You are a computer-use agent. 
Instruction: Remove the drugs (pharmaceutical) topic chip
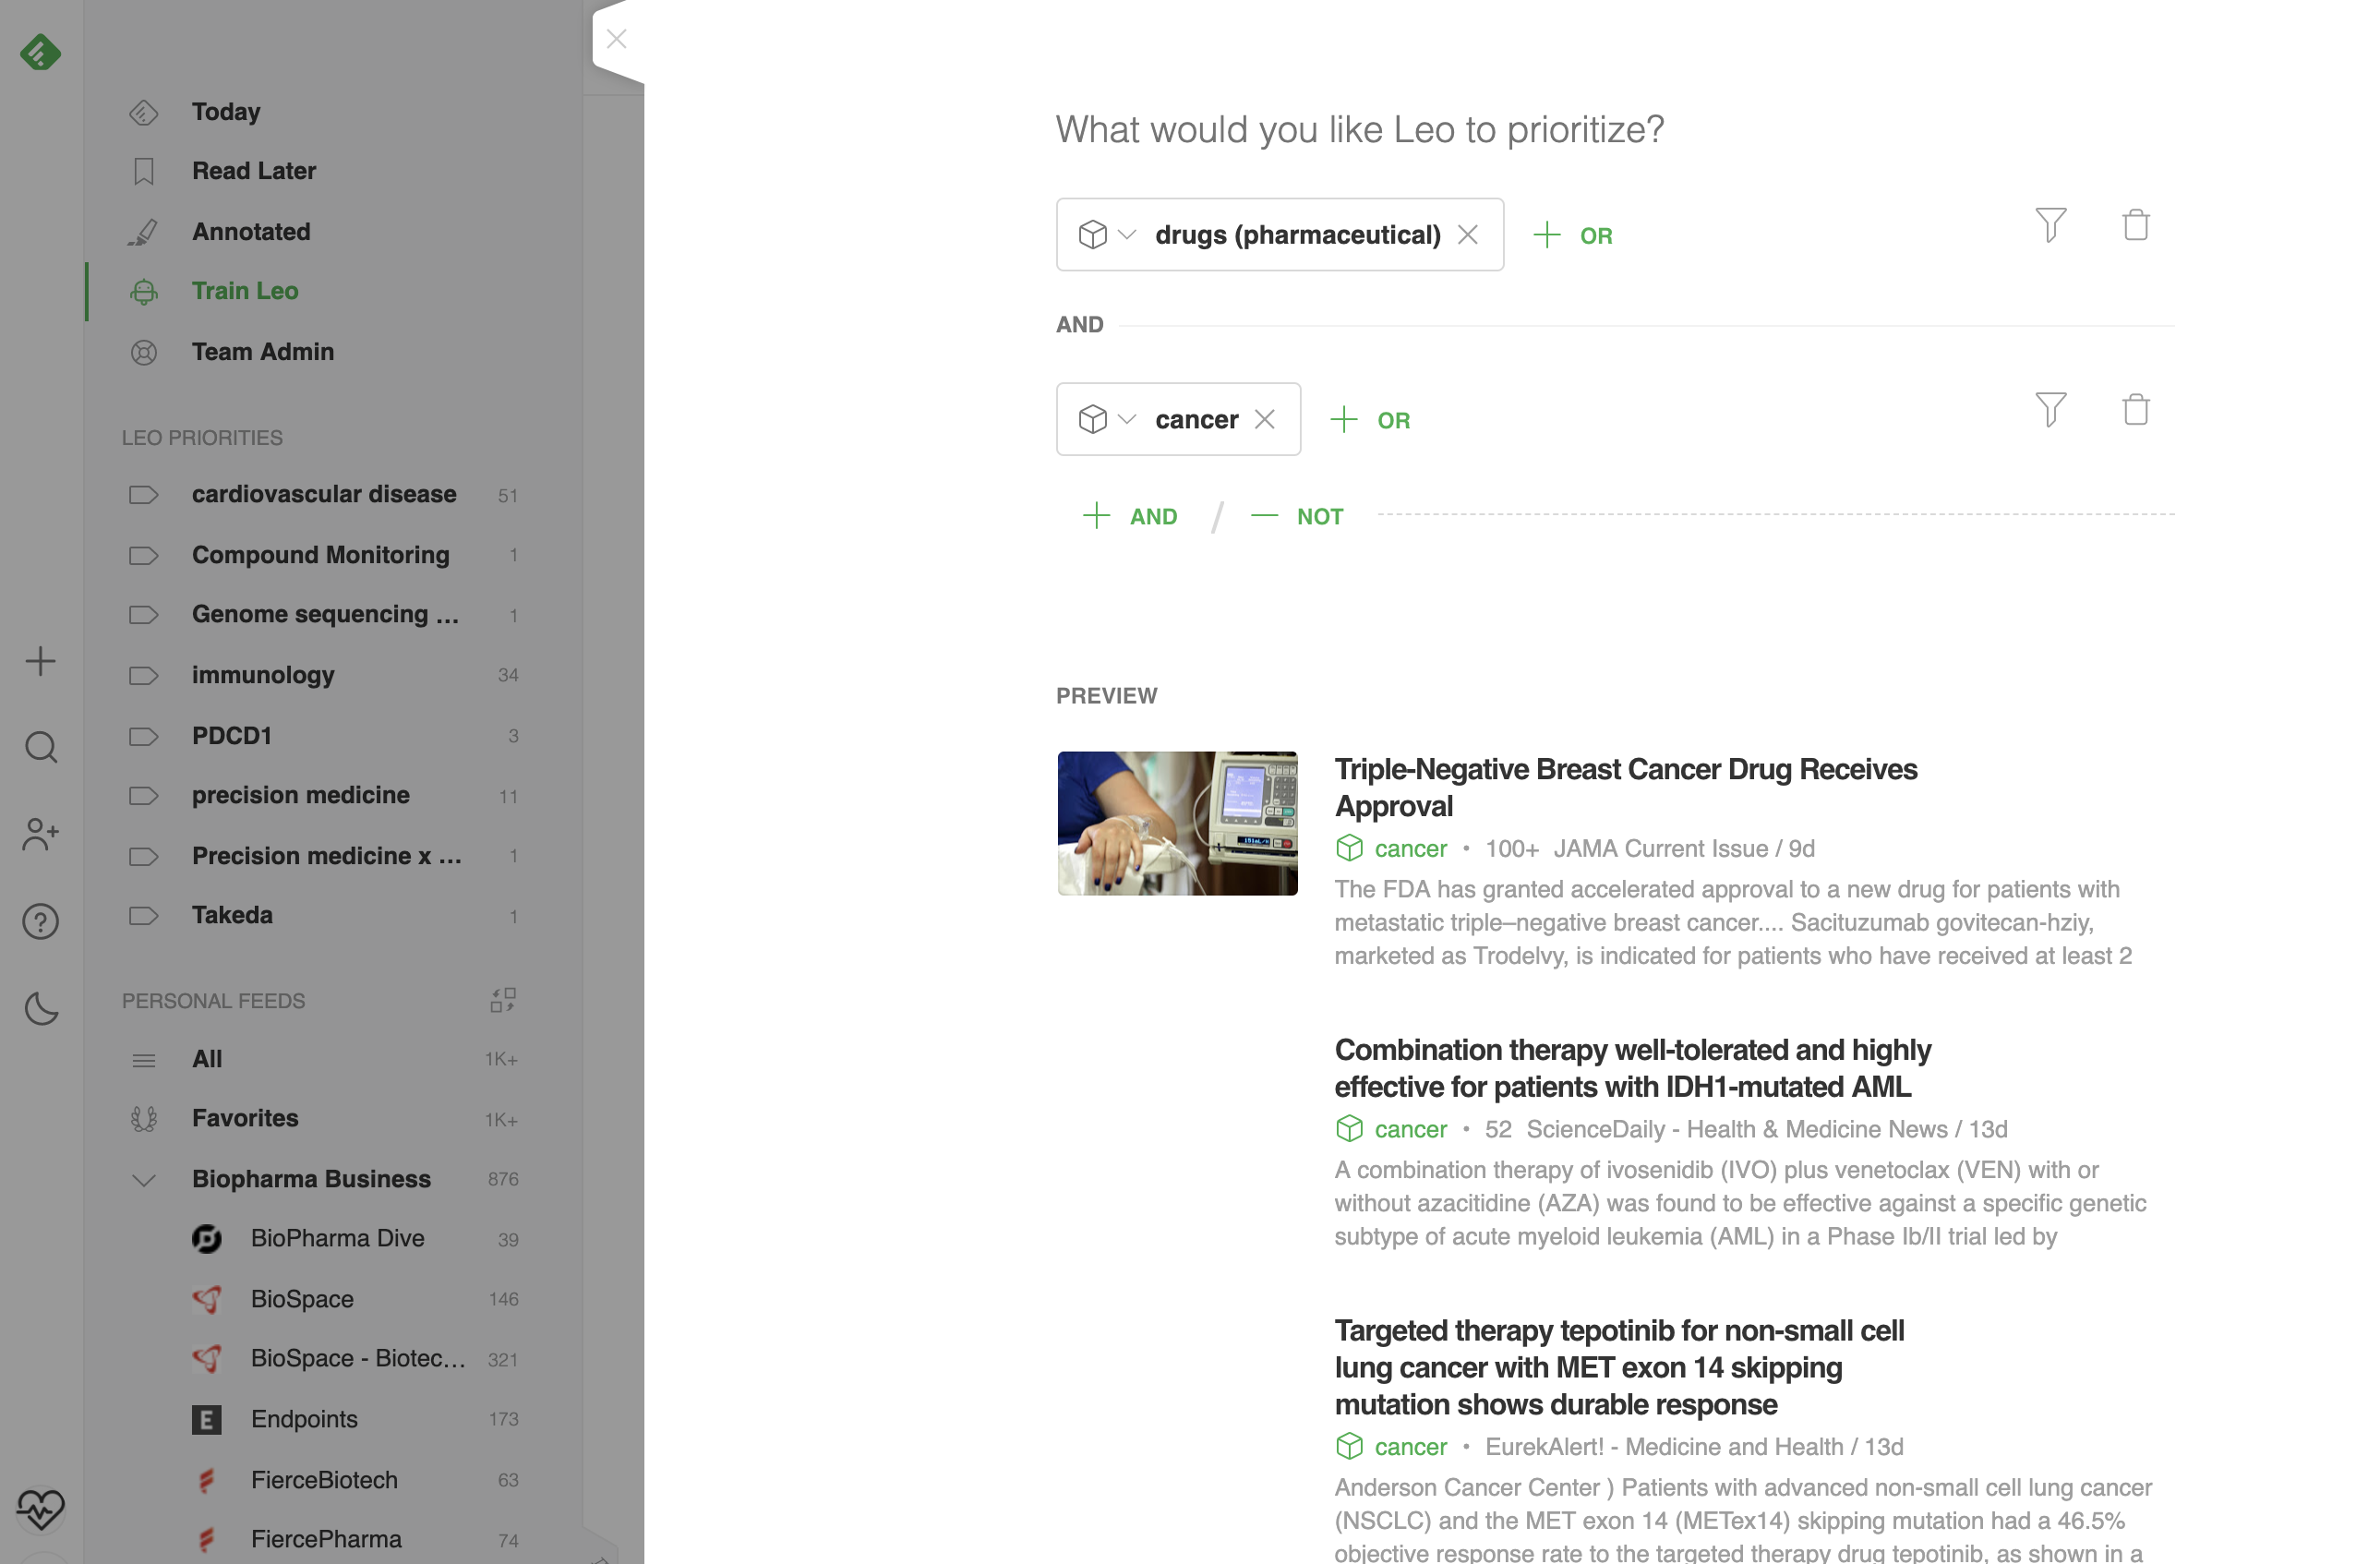1467,235
